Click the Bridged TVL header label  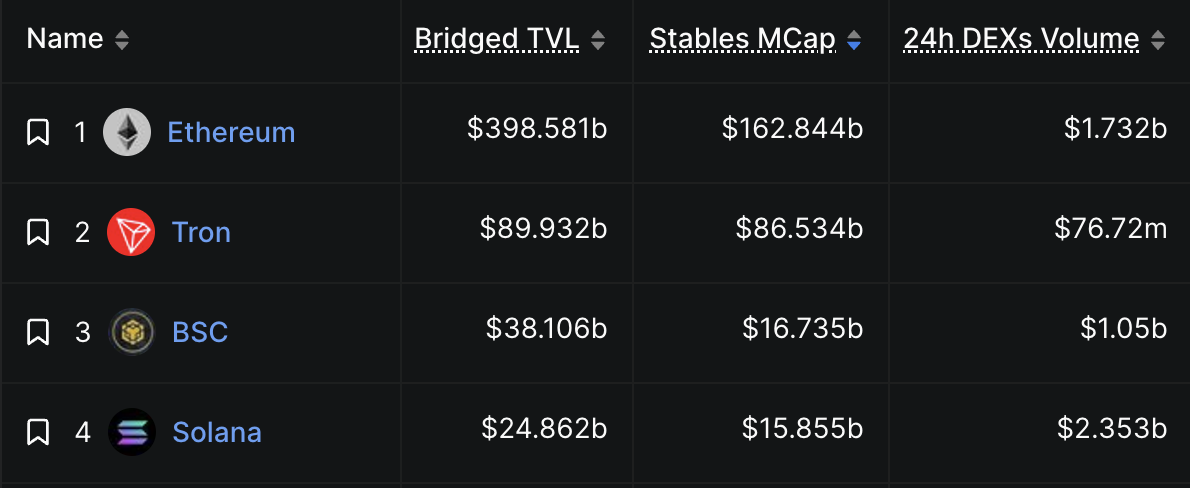[x=496, y=40]
